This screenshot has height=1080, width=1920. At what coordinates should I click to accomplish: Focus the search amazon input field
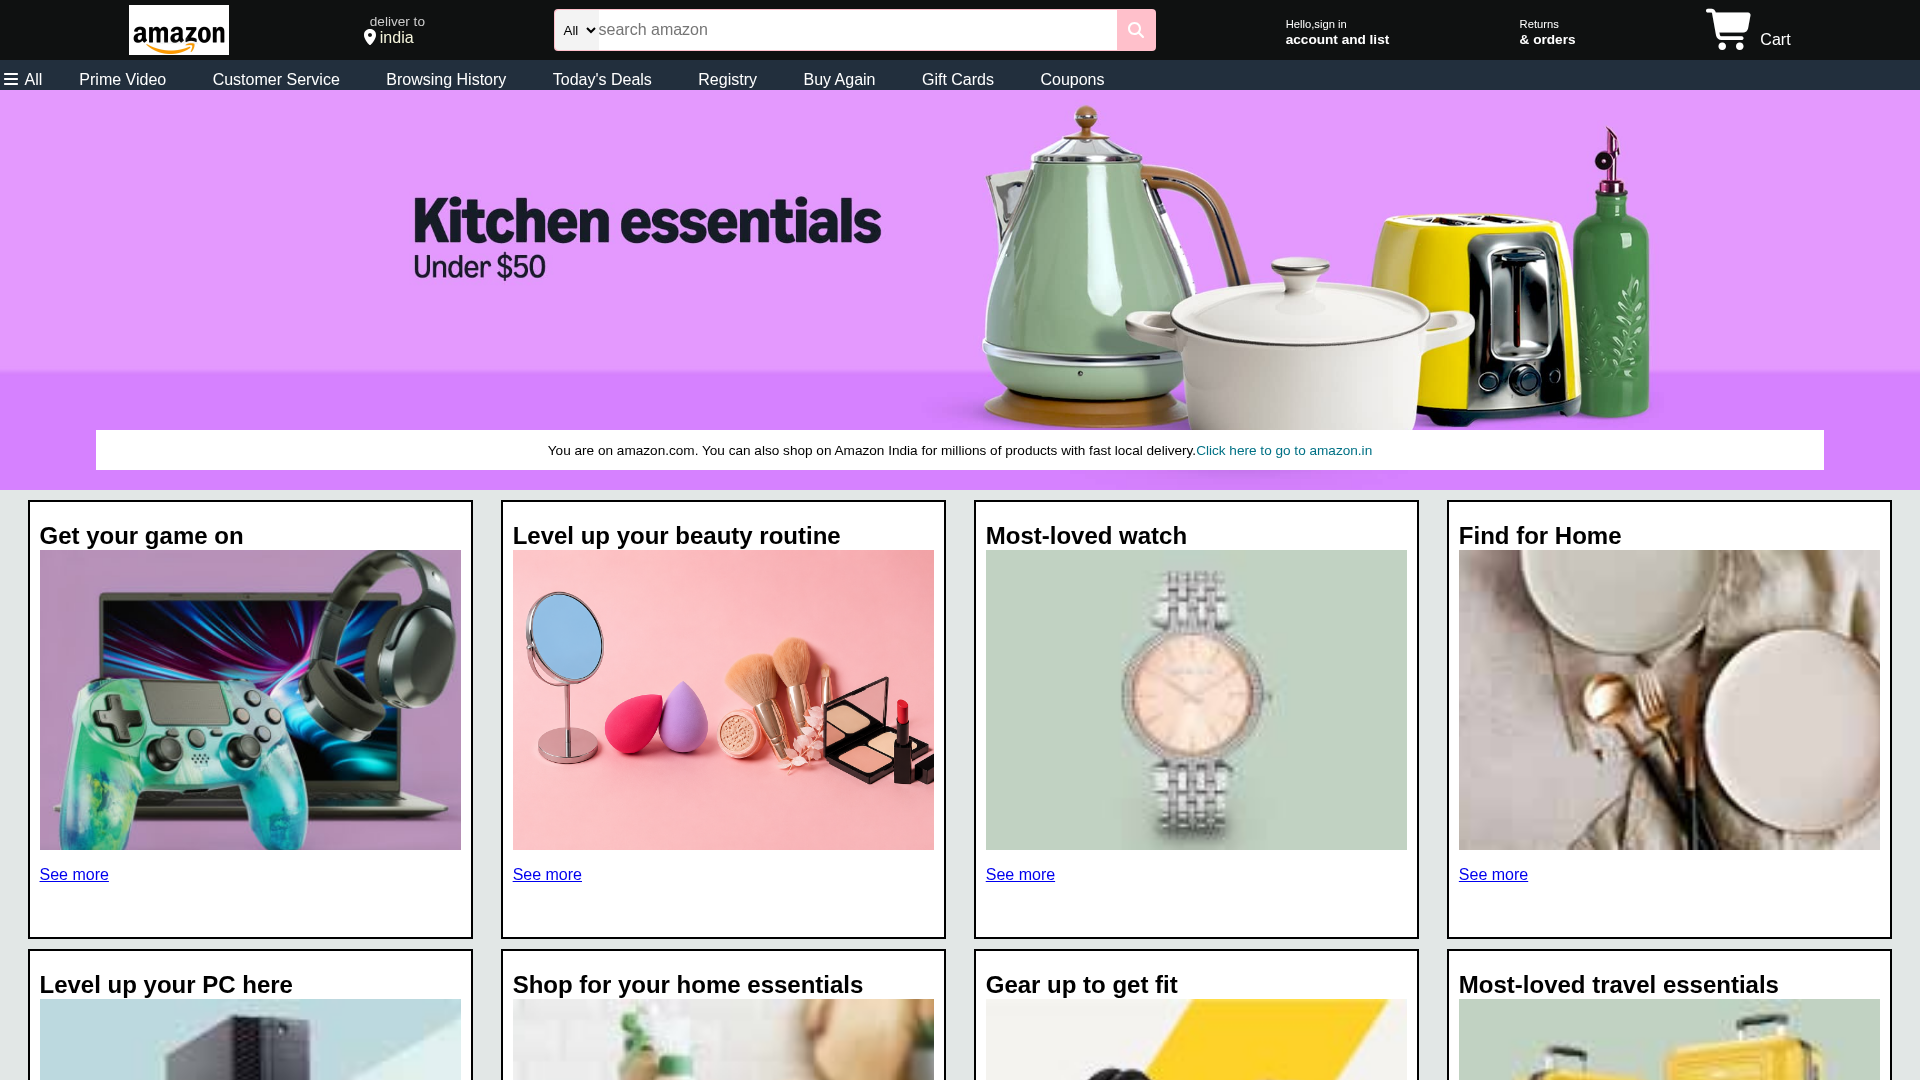point(857,30)
